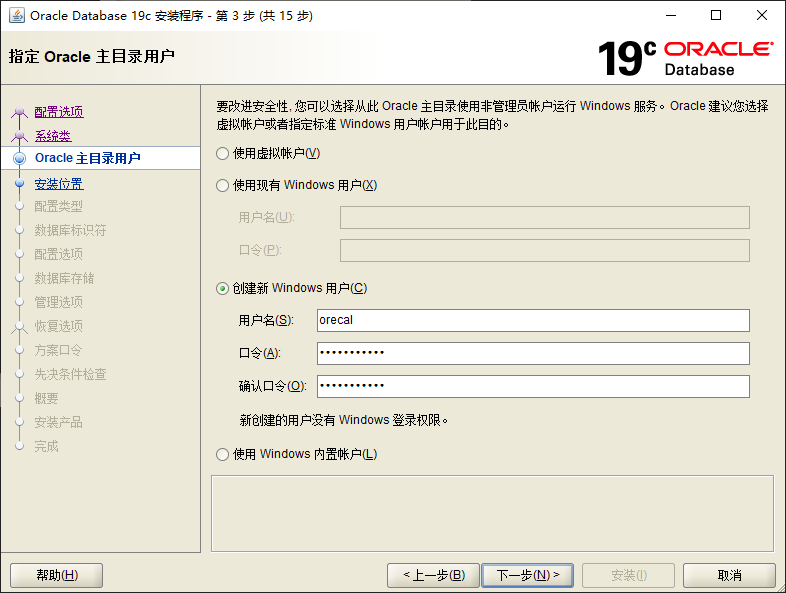Focus the 确认口令(O) password field
The image size is (786, 593).
pos(533,386)
